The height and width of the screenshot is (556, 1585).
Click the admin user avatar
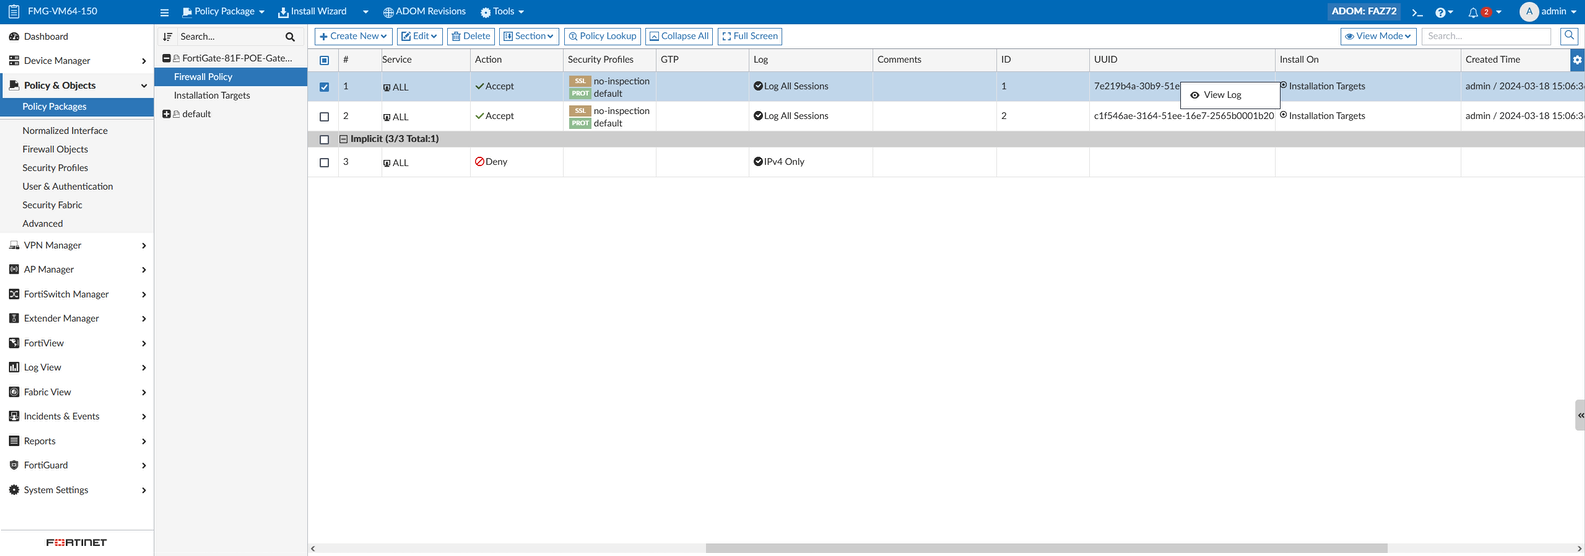[x=1529, y=12]
